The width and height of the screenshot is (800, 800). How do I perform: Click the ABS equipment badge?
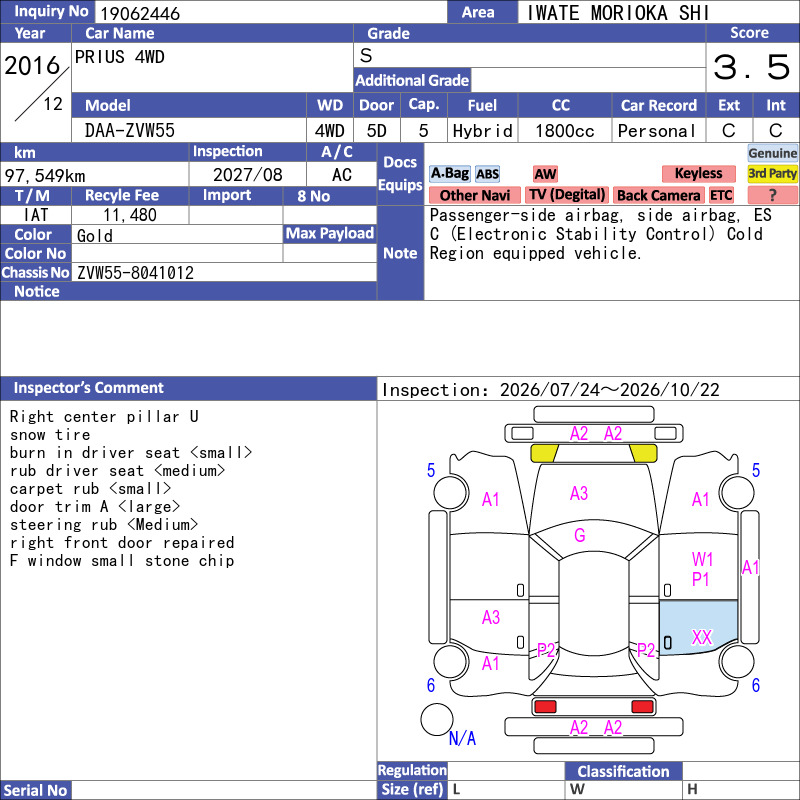point(487,174)
